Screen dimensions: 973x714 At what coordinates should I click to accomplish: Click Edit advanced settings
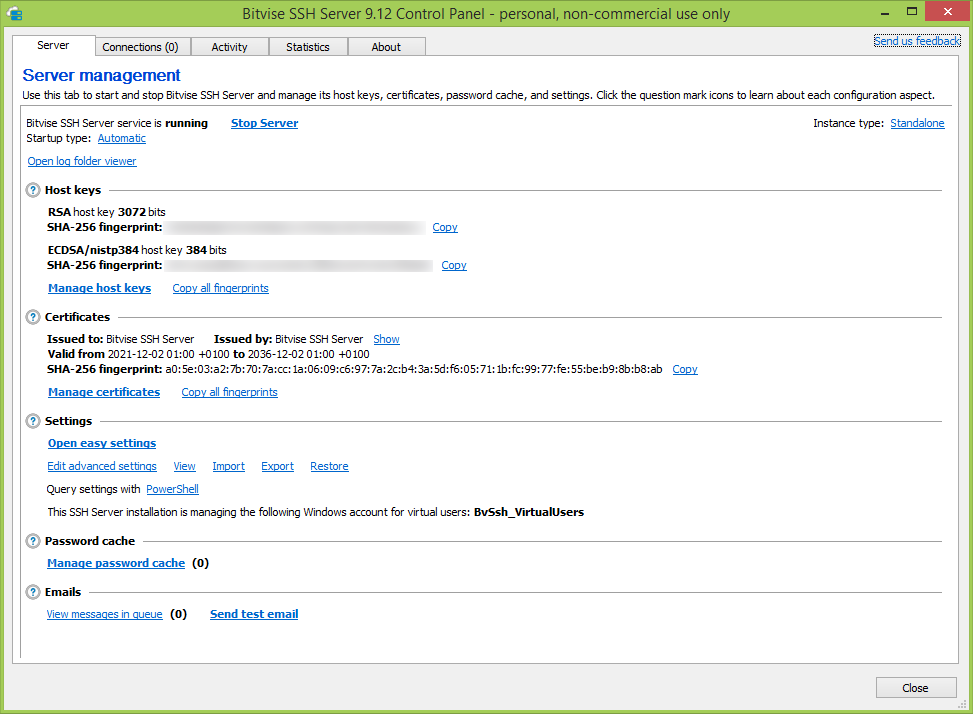click(x=102, y=466)
